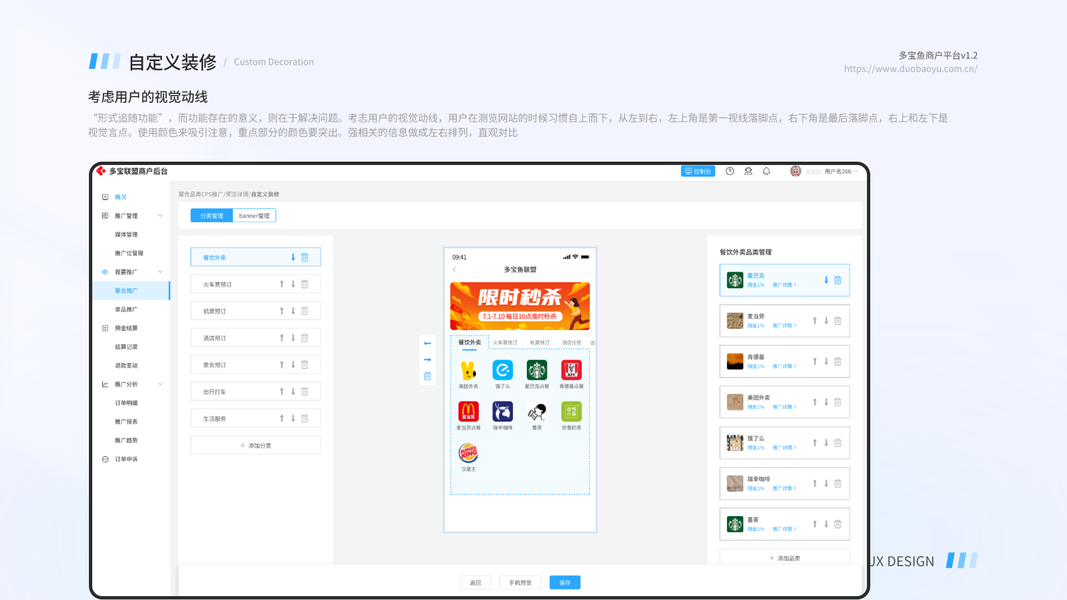1067x600 pixels.
Task: Open 结算记录 in the sidebar
Action: point(126,347)
